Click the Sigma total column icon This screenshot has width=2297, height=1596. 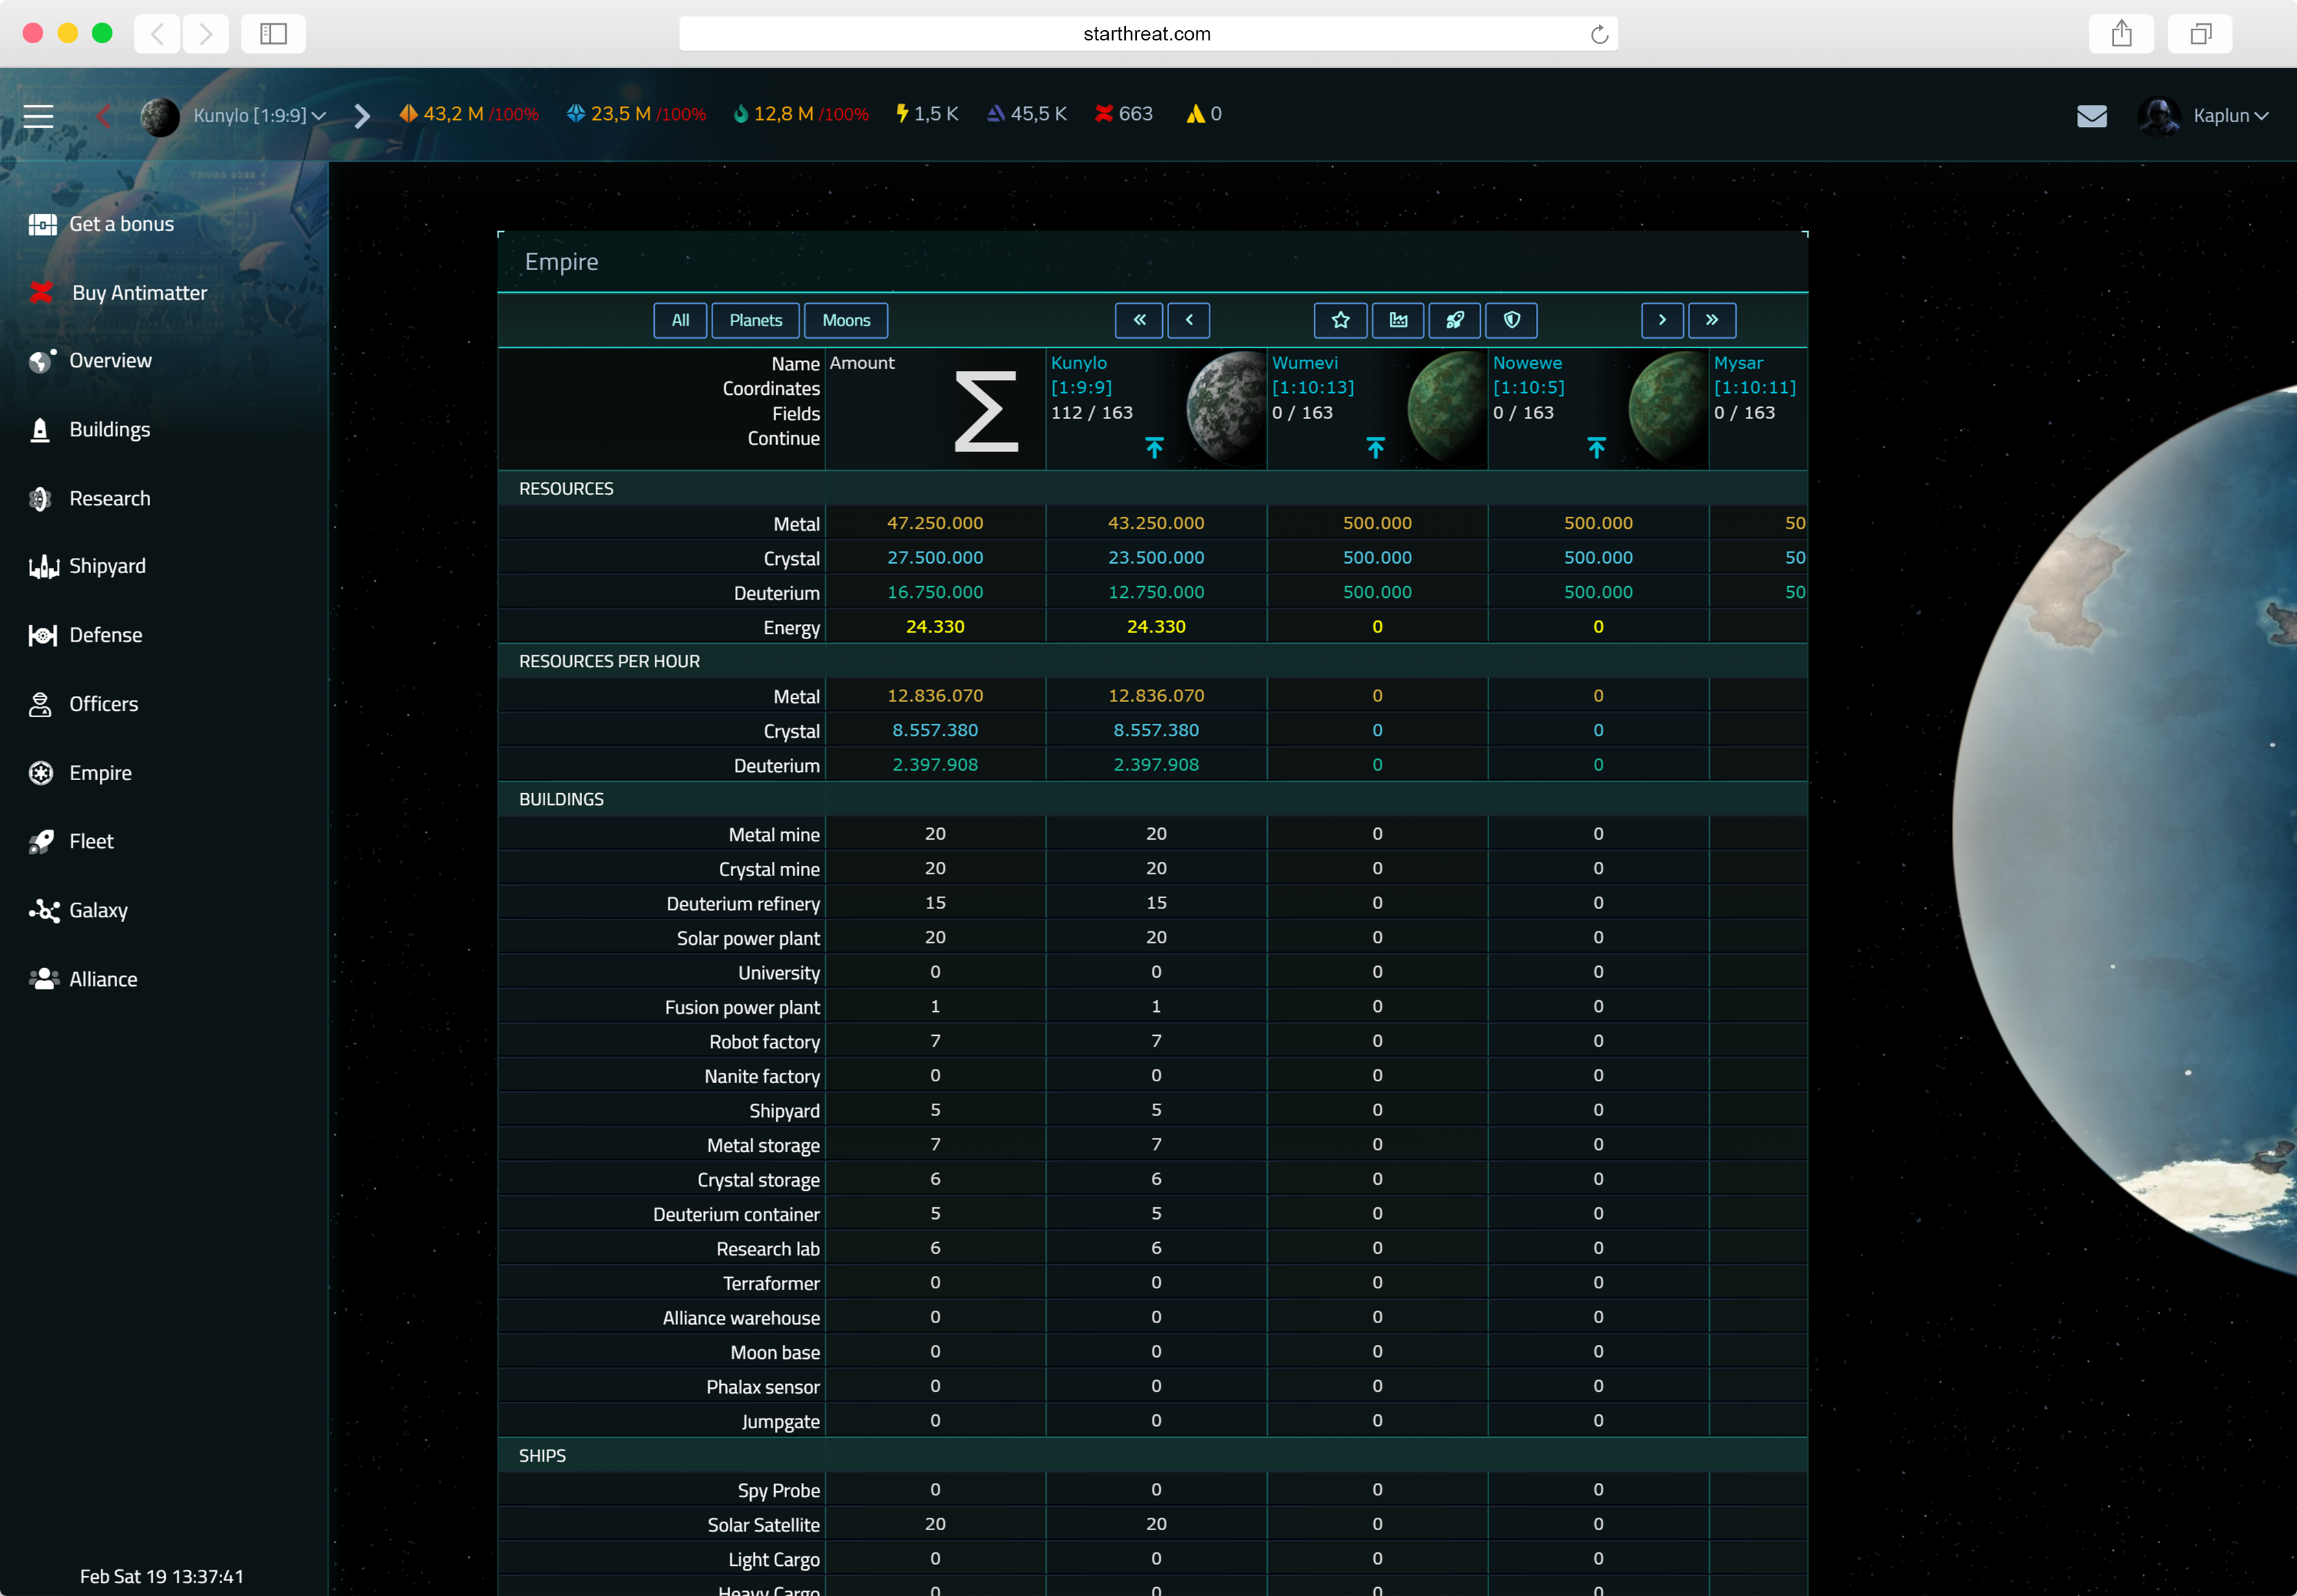point(986,411)
